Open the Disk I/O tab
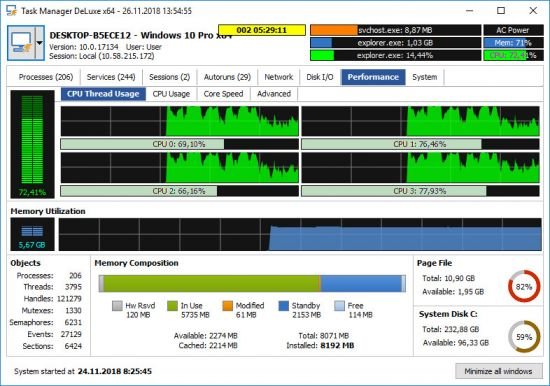This screenshot has height=386, width=550. point(320,77)
